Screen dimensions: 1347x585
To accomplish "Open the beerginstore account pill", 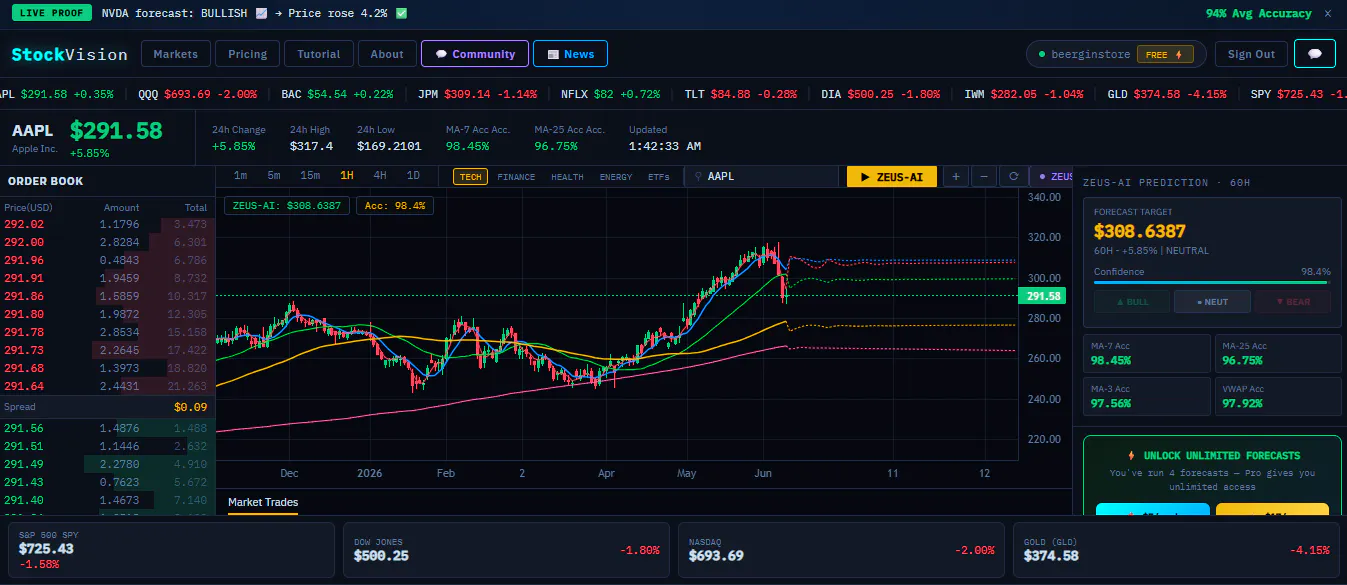I will [x=1116, y=54].
